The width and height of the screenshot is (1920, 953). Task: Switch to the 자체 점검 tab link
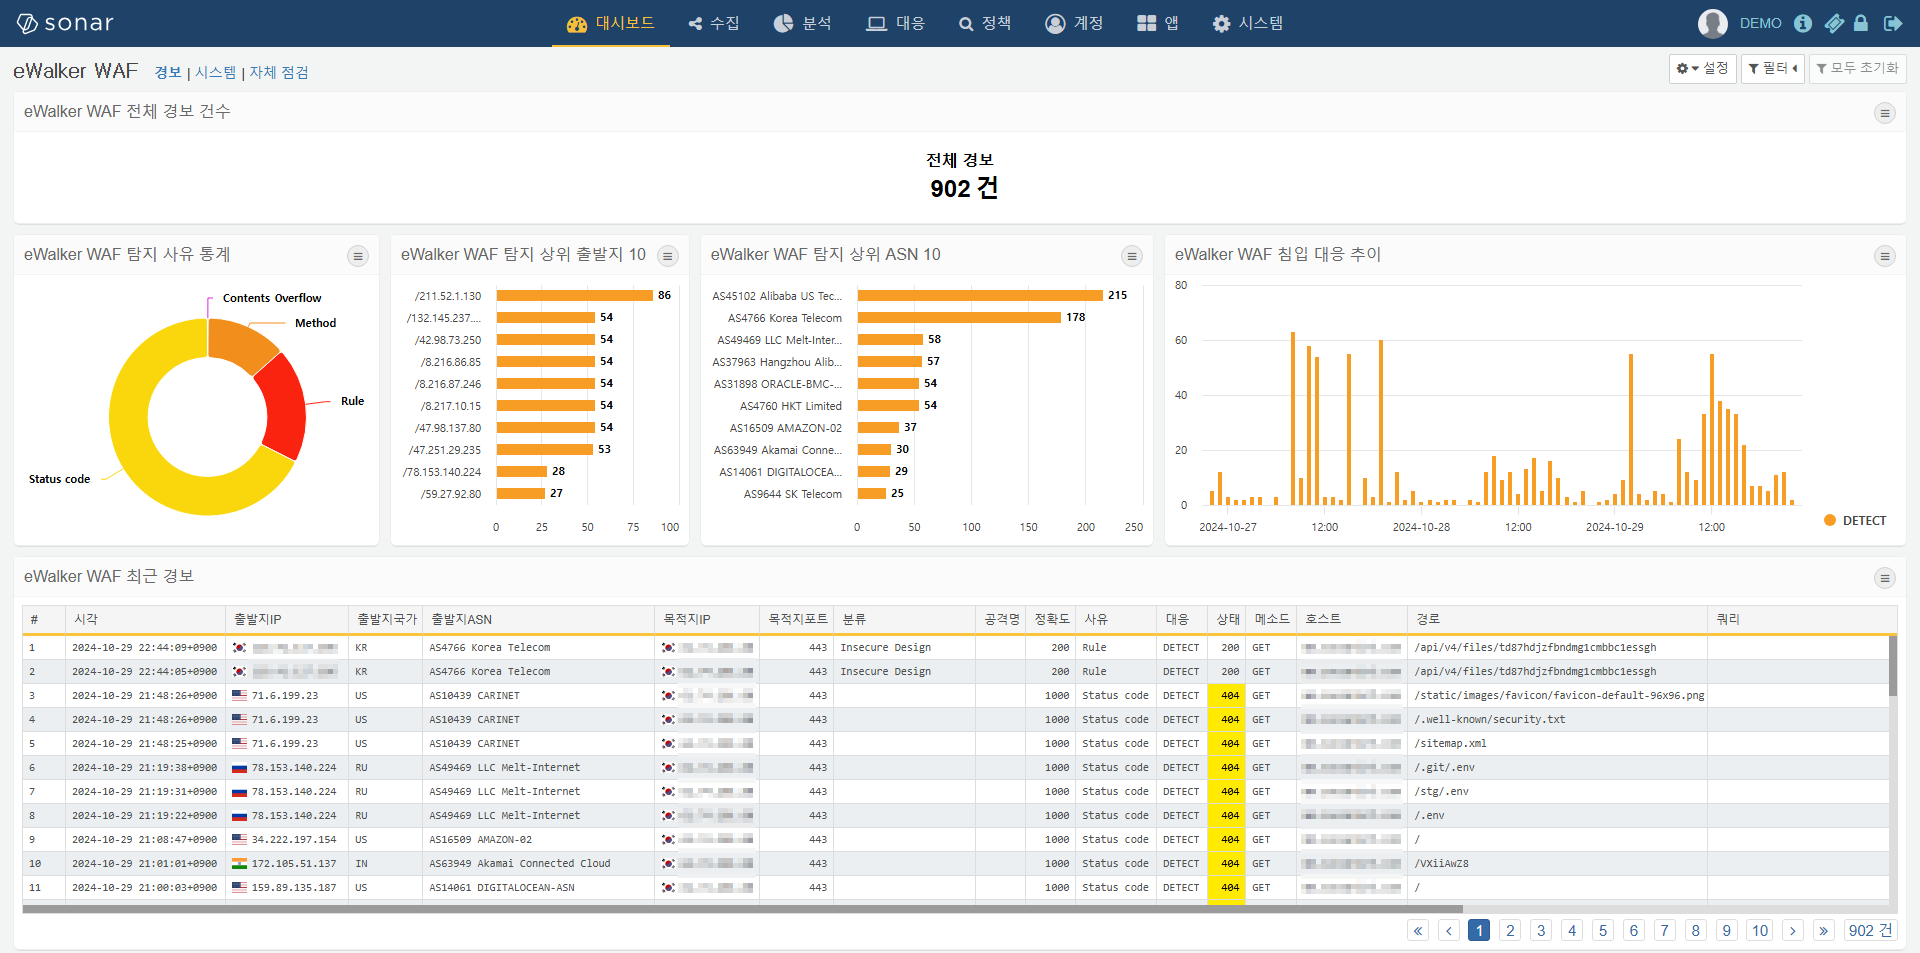click(279, 72)
